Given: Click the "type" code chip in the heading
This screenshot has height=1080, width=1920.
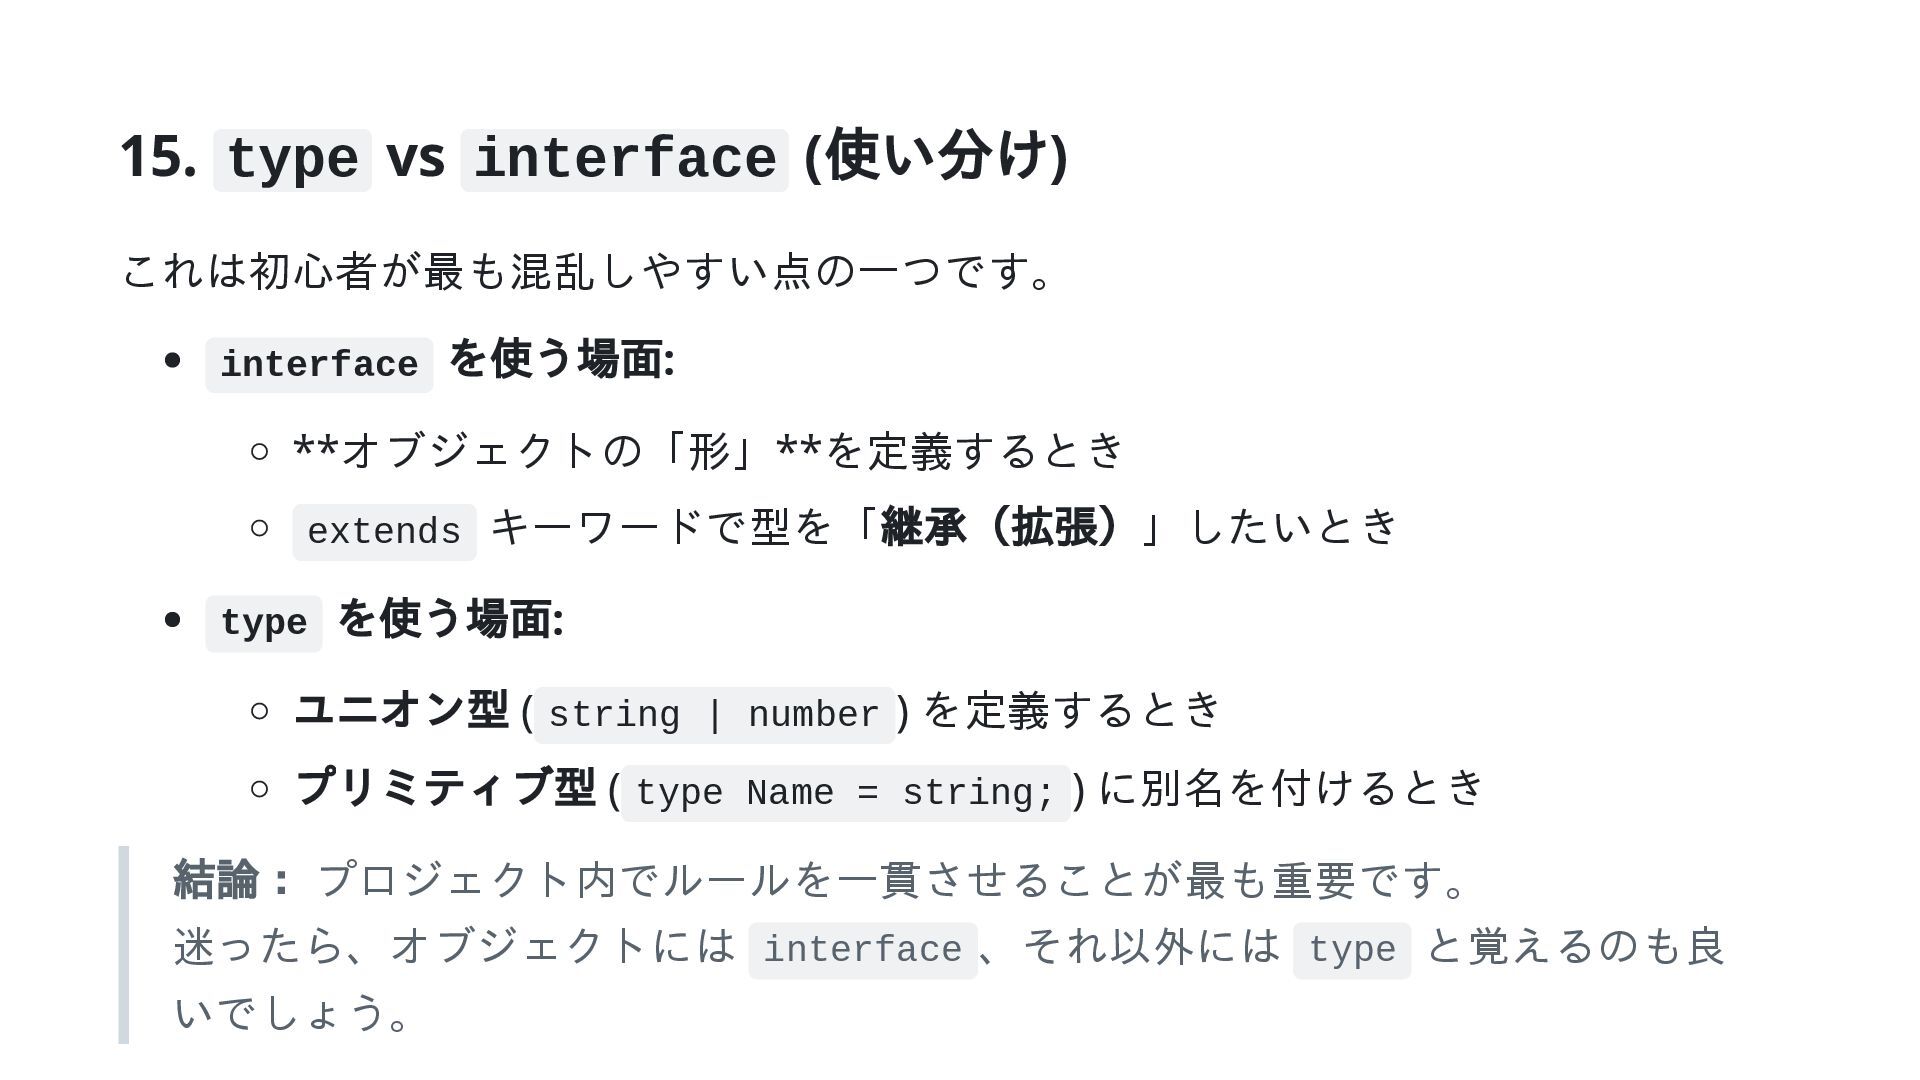Looking at the screenshot, I should point(292,160).
